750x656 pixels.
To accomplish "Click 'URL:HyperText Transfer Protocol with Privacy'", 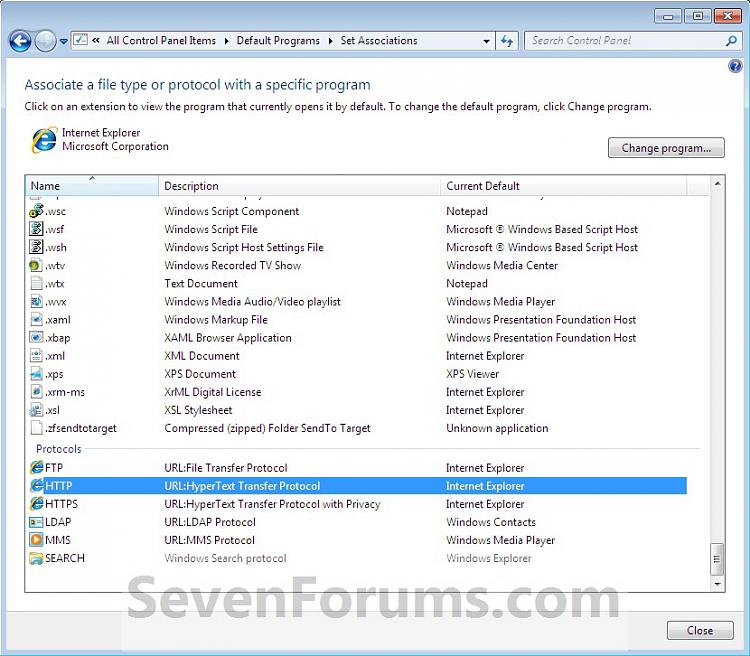I will pos(272,504).
